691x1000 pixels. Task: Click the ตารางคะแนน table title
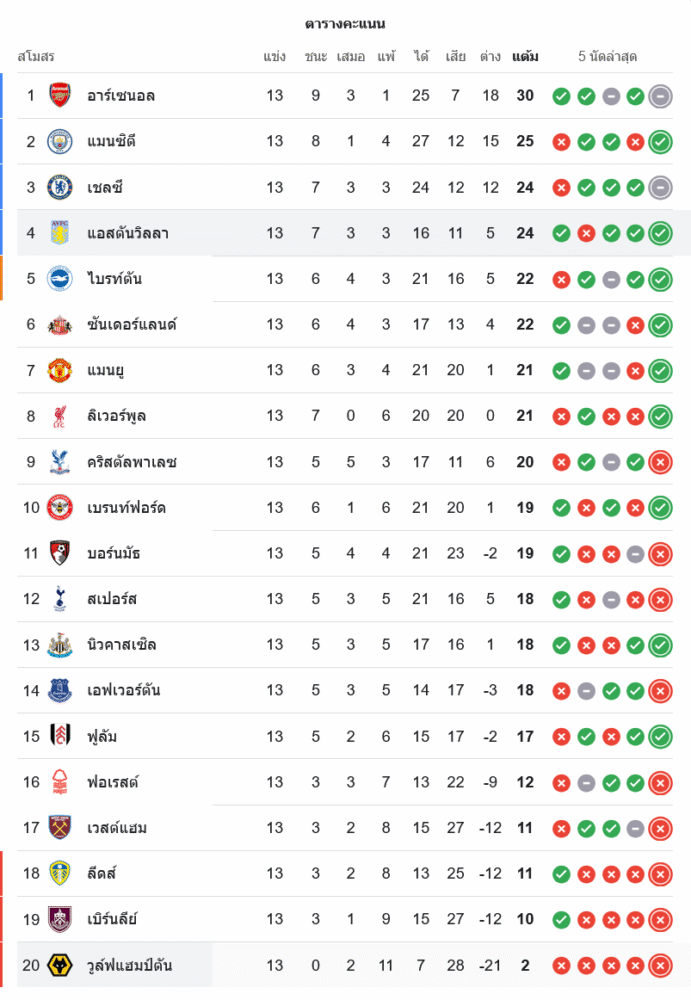pos(345,24)
